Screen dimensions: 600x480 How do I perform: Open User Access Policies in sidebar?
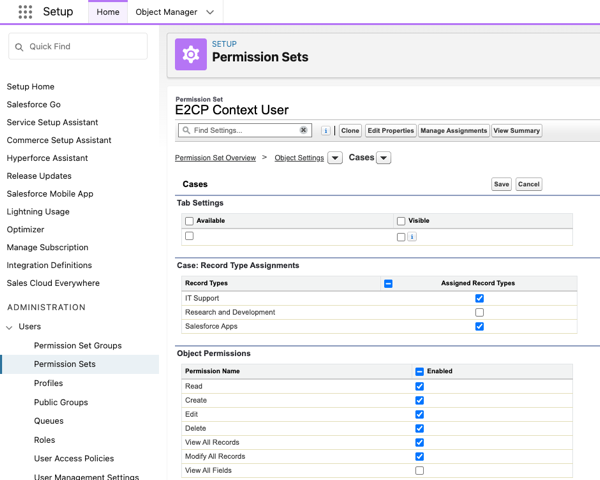74,459
